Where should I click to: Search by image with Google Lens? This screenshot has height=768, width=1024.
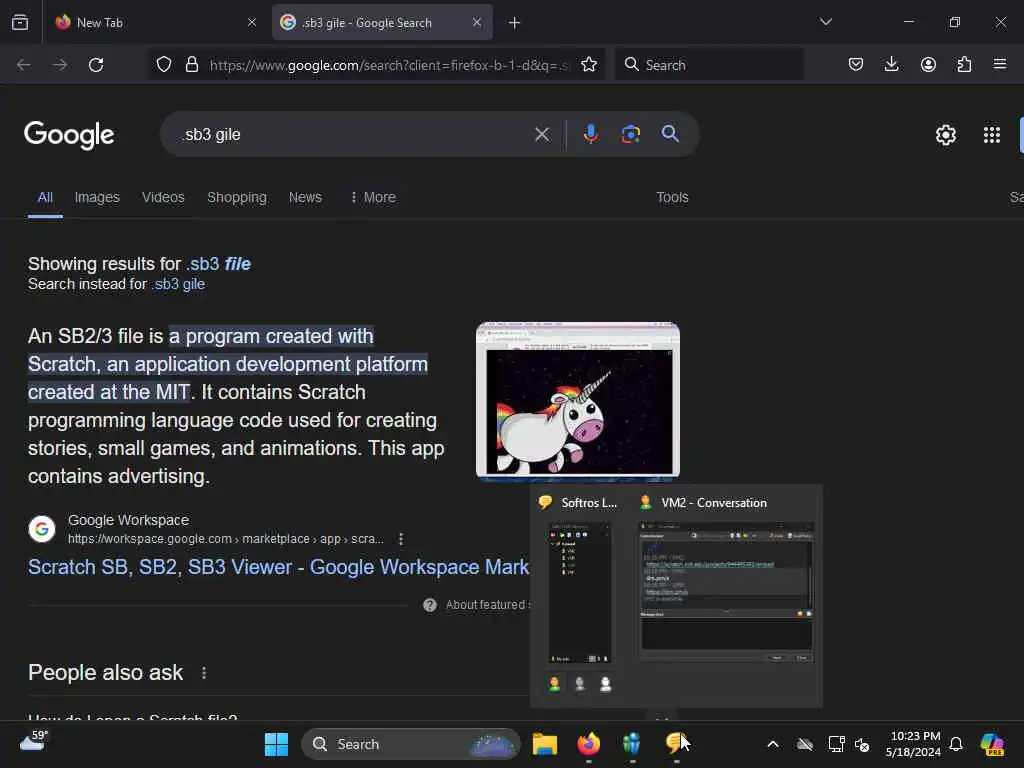coord(630,135)
